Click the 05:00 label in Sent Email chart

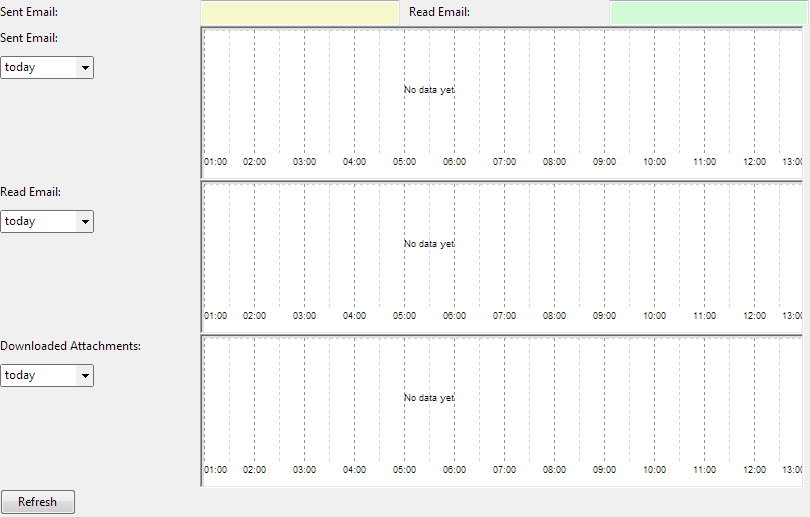tap(404, 162)
